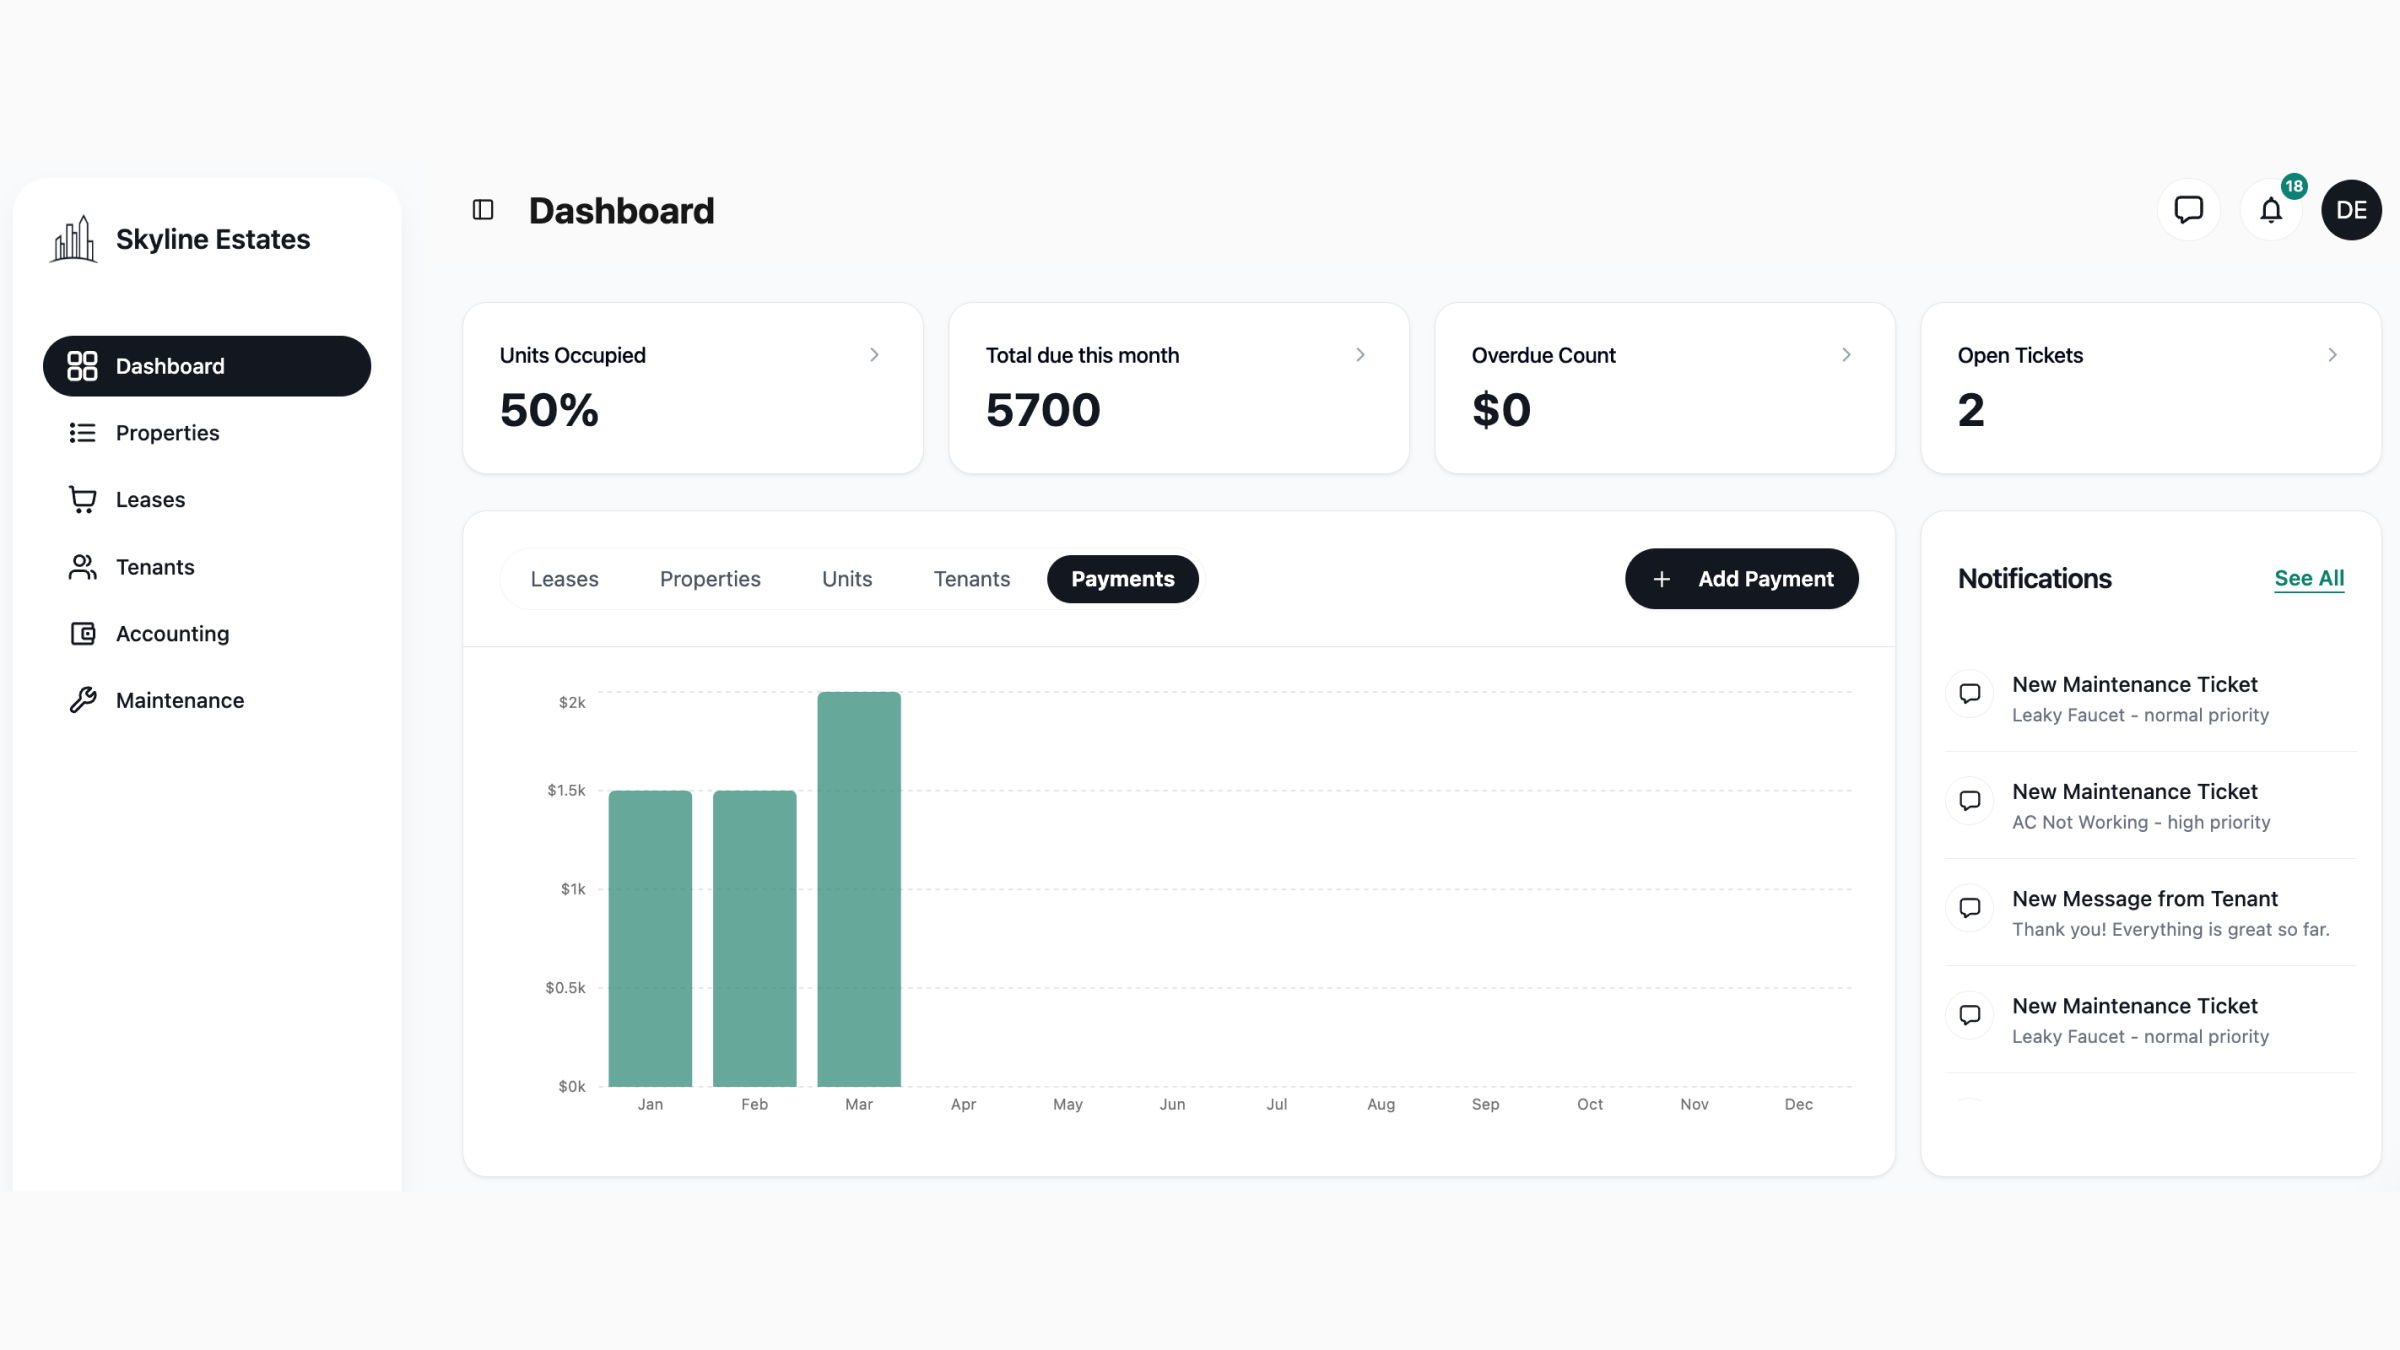Toggle the sidebar collapse icon

483,210
